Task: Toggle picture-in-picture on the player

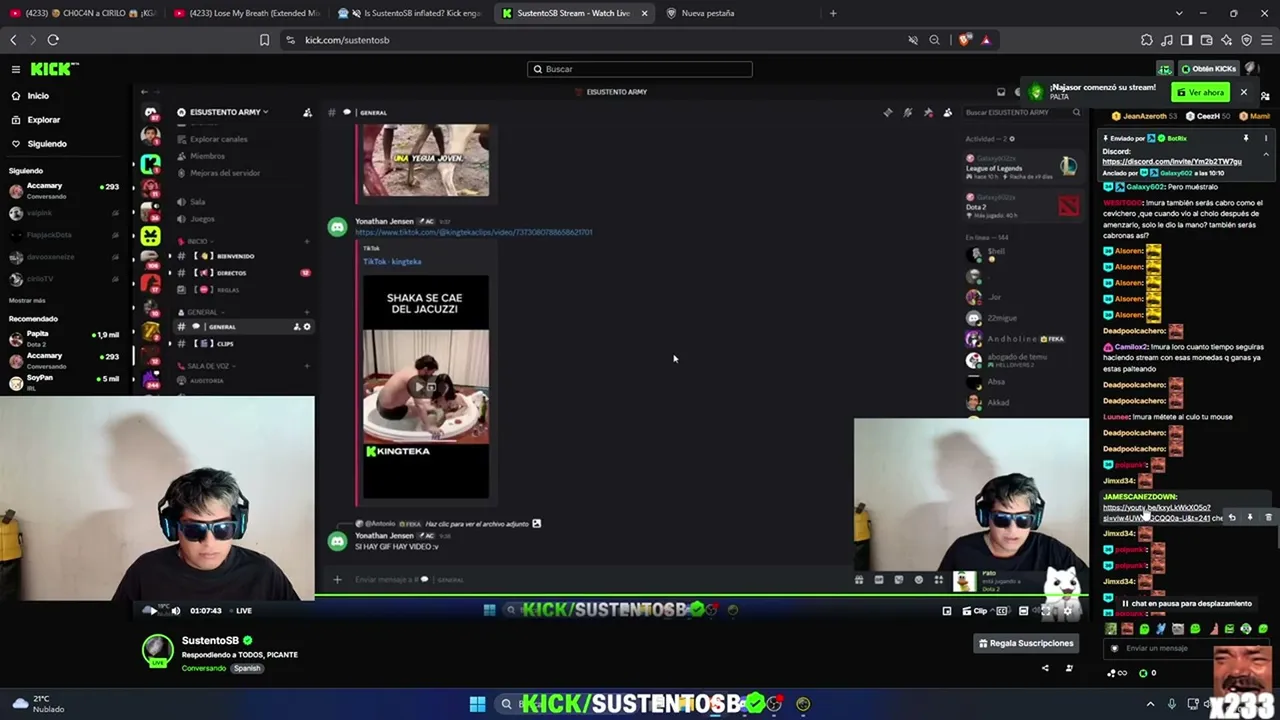Action: pyautogui.click(x=947, y=611)
